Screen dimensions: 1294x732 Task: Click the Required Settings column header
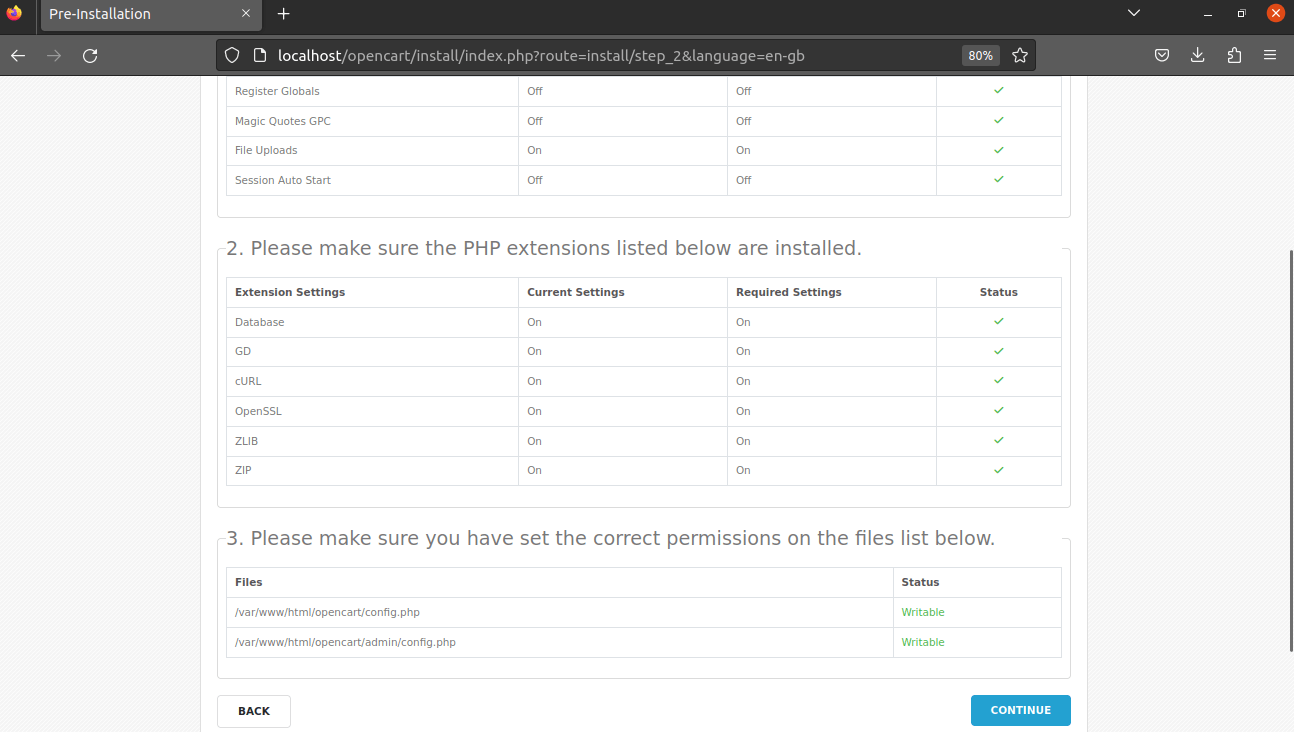point(789,292)
